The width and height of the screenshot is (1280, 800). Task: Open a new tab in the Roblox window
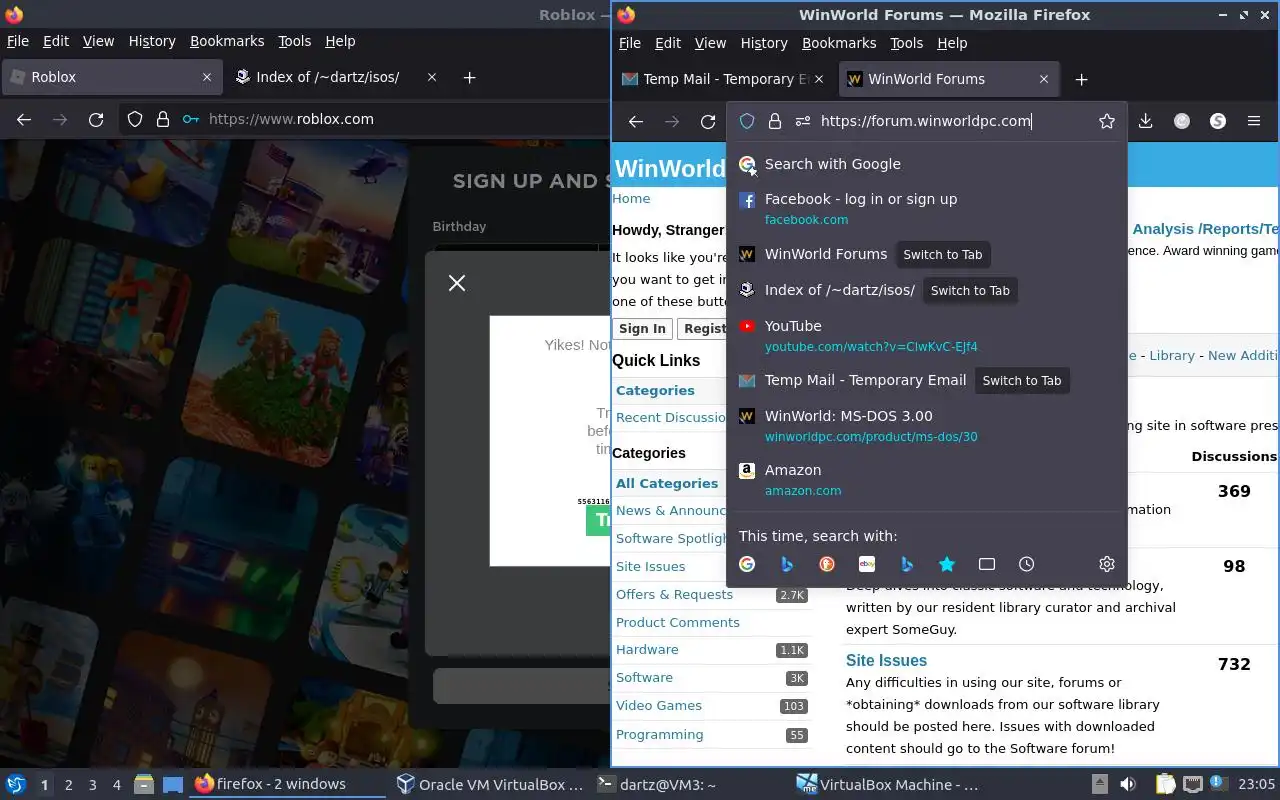tap(469, 77)
